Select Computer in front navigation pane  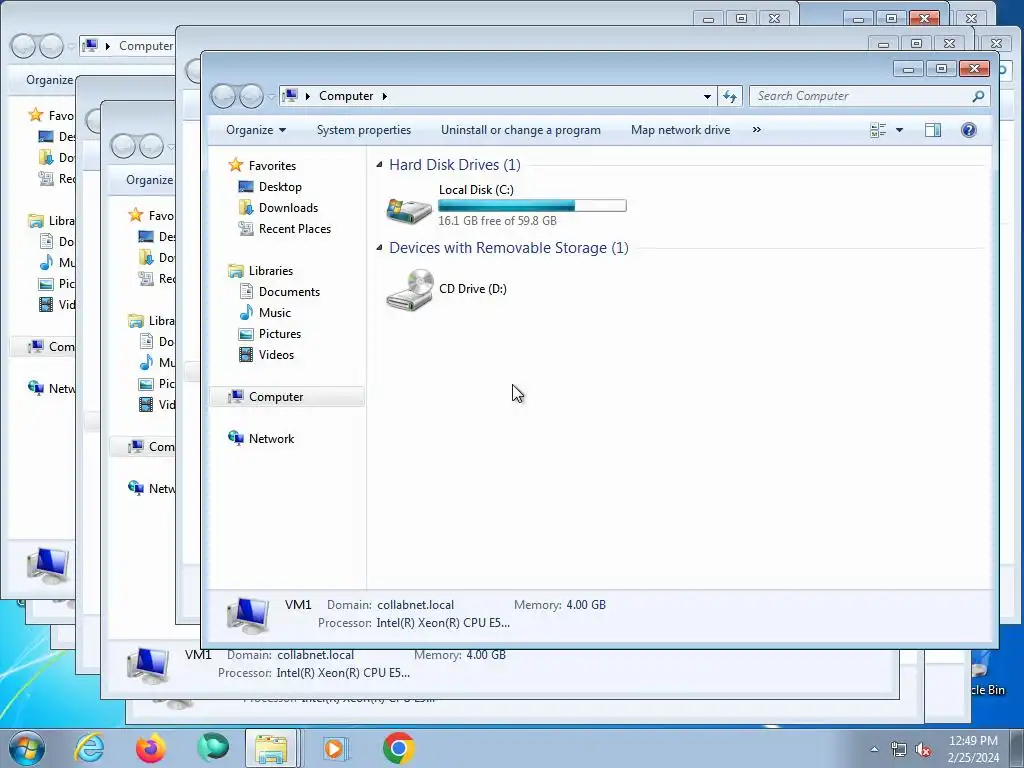[x=286, y=396]
